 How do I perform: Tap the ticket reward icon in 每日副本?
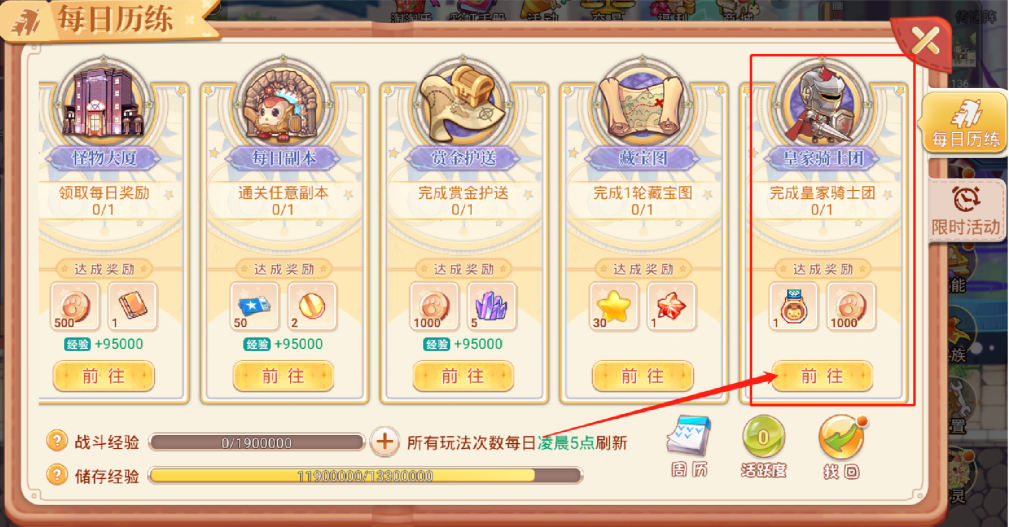255,306
